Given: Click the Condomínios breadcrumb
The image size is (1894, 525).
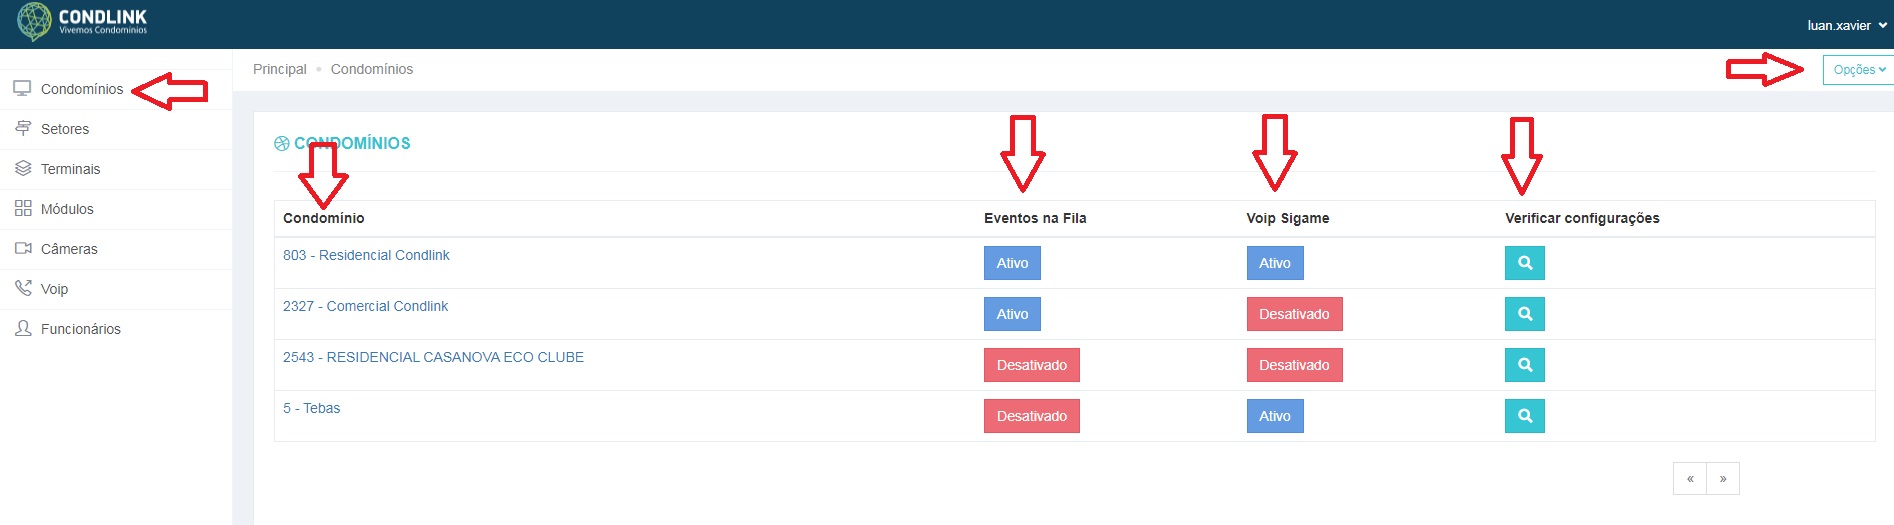Looking at the screenshot, I should click(x=372, y=69).
